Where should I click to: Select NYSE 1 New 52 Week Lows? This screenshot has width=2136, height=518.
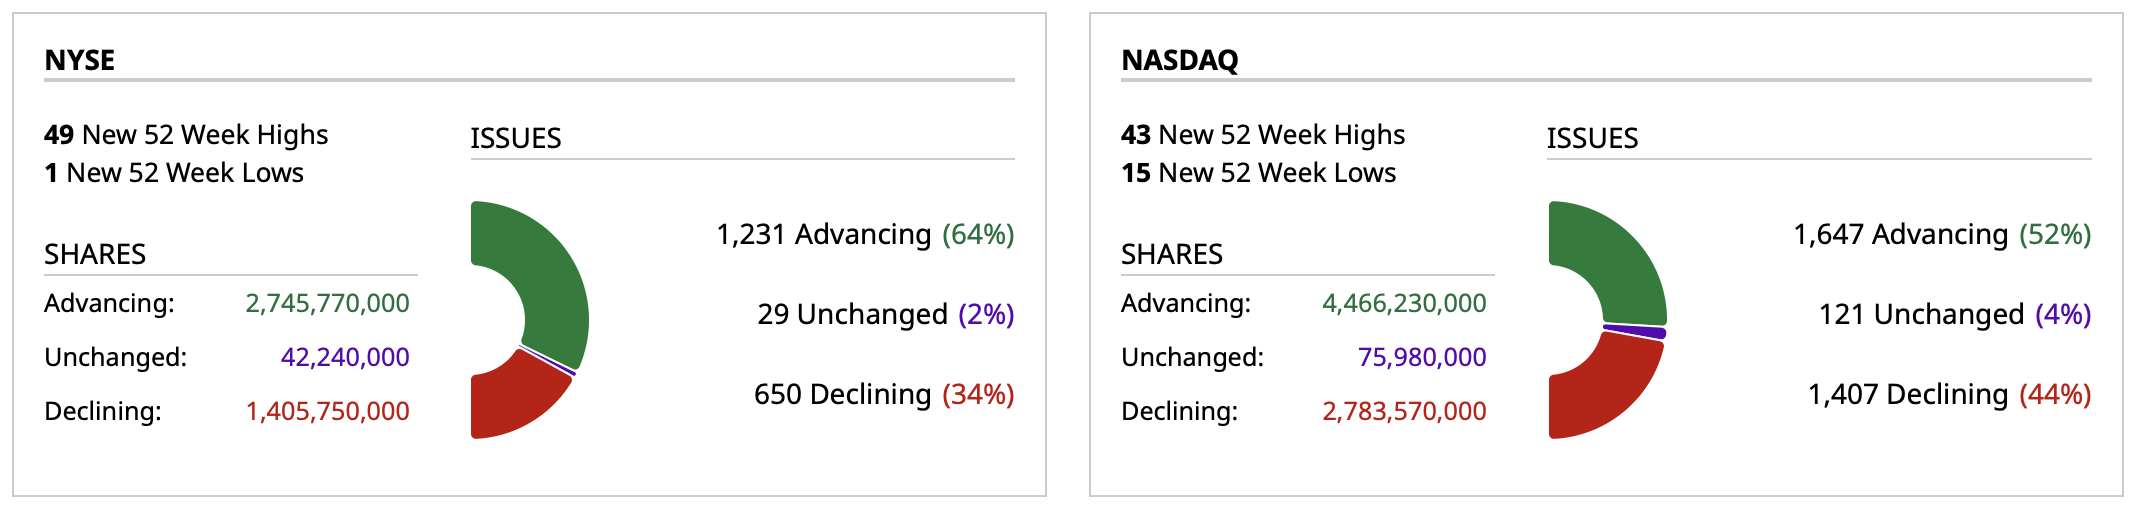point(174,173)
